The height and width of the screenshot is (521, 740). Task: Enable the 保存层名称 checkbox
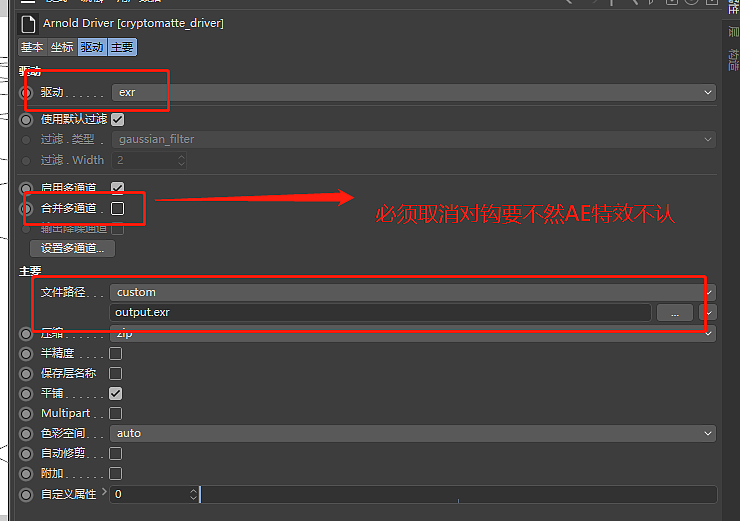[116, 374]
